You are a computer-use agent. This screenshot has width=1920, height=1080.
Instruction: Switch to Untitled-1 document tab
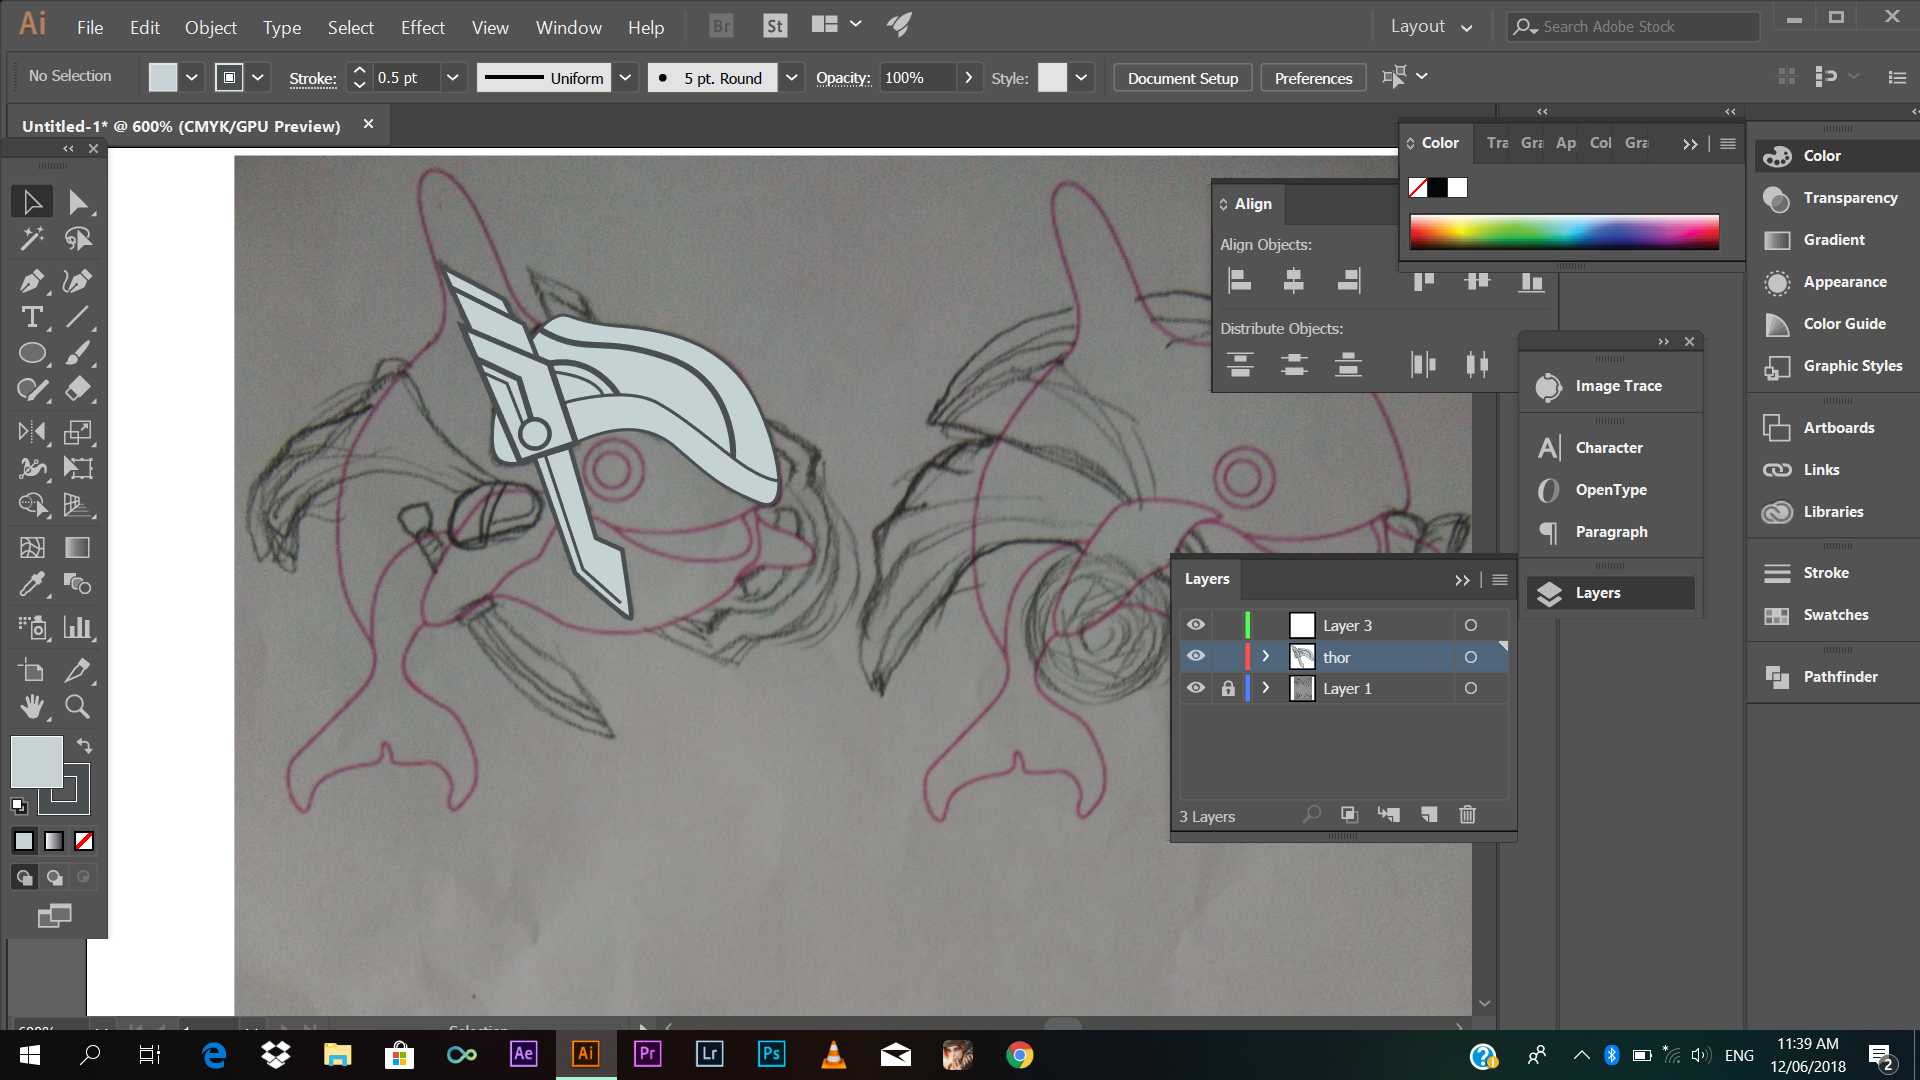[x=181, y=126]
